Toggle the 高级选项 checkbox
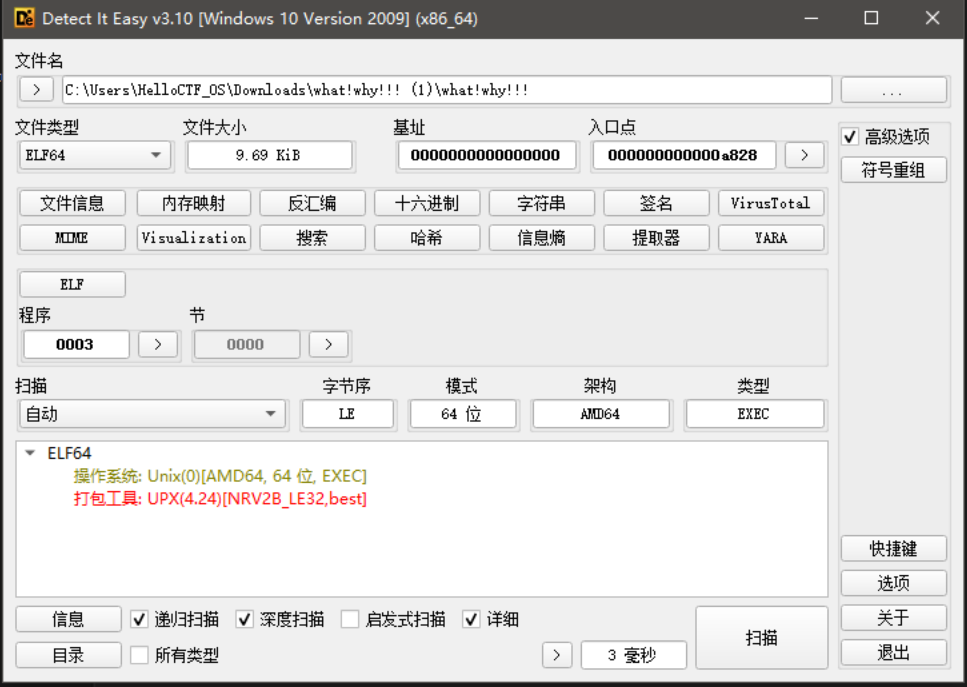967x687 pixels. (850, 137)
